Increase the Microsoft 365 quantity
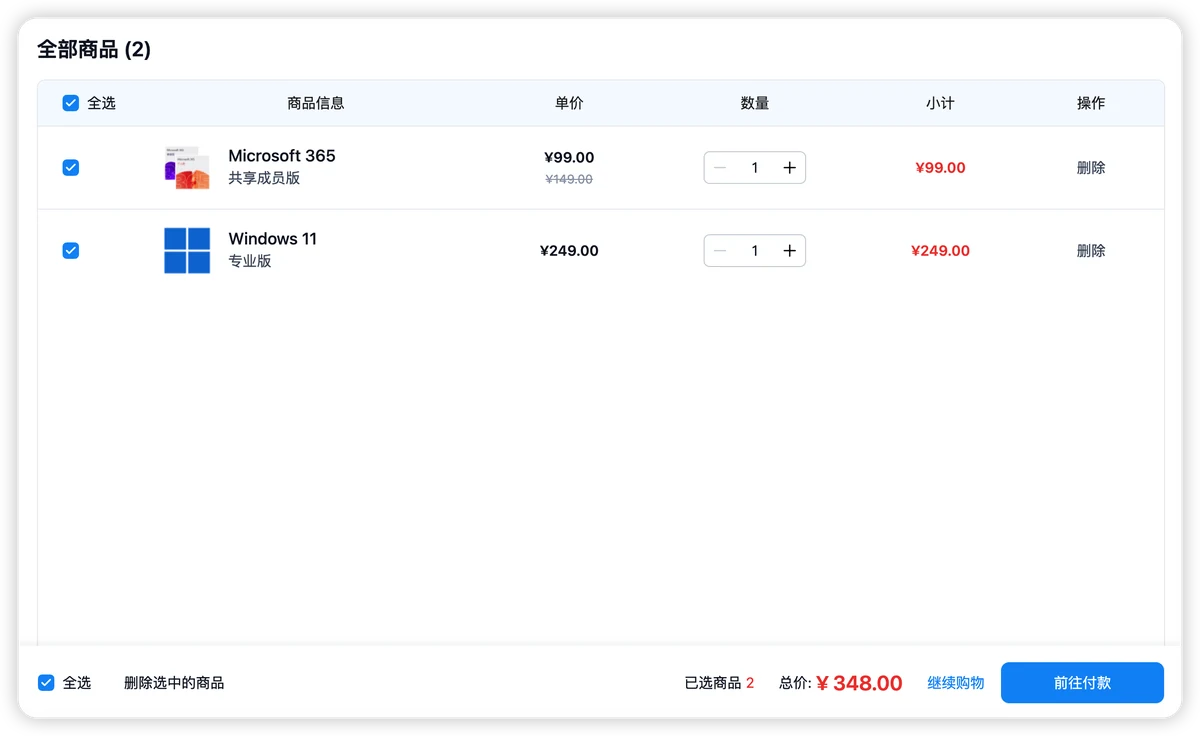 789,168
